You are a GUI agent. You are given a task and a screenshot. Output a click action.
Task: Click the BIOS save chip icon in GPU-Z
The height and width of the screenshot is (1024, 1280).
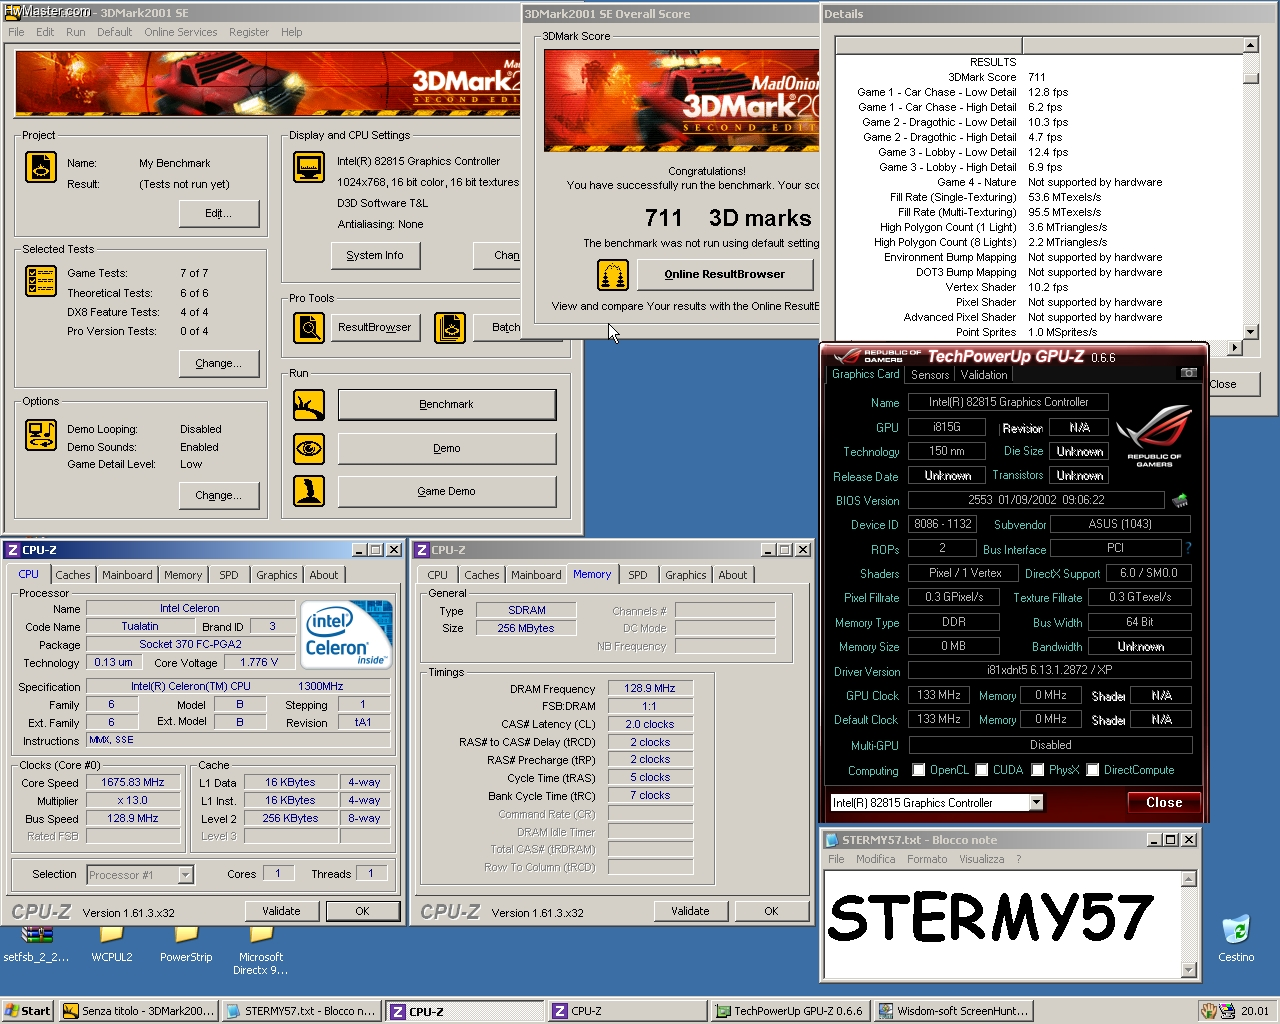1180,500
